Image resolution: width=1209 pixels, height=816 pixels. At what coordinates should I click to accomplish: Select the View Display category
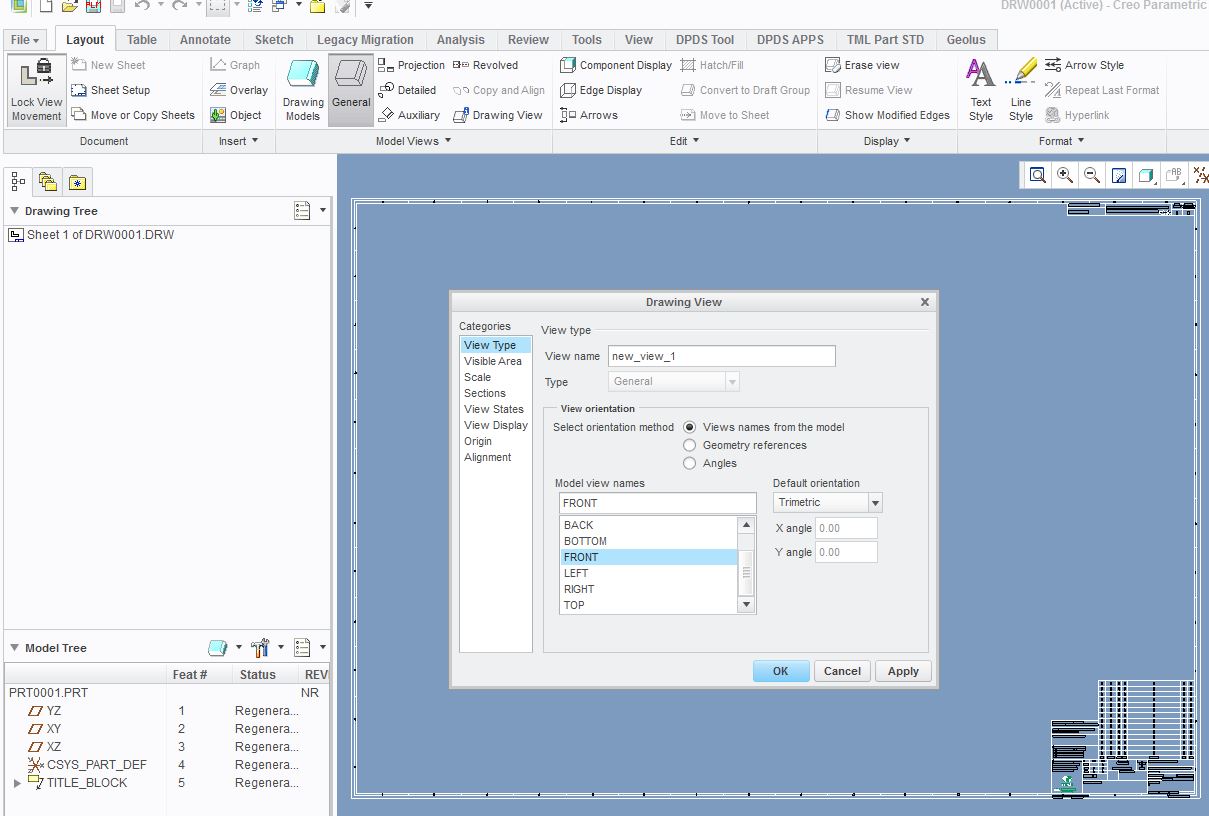point(496,425)
